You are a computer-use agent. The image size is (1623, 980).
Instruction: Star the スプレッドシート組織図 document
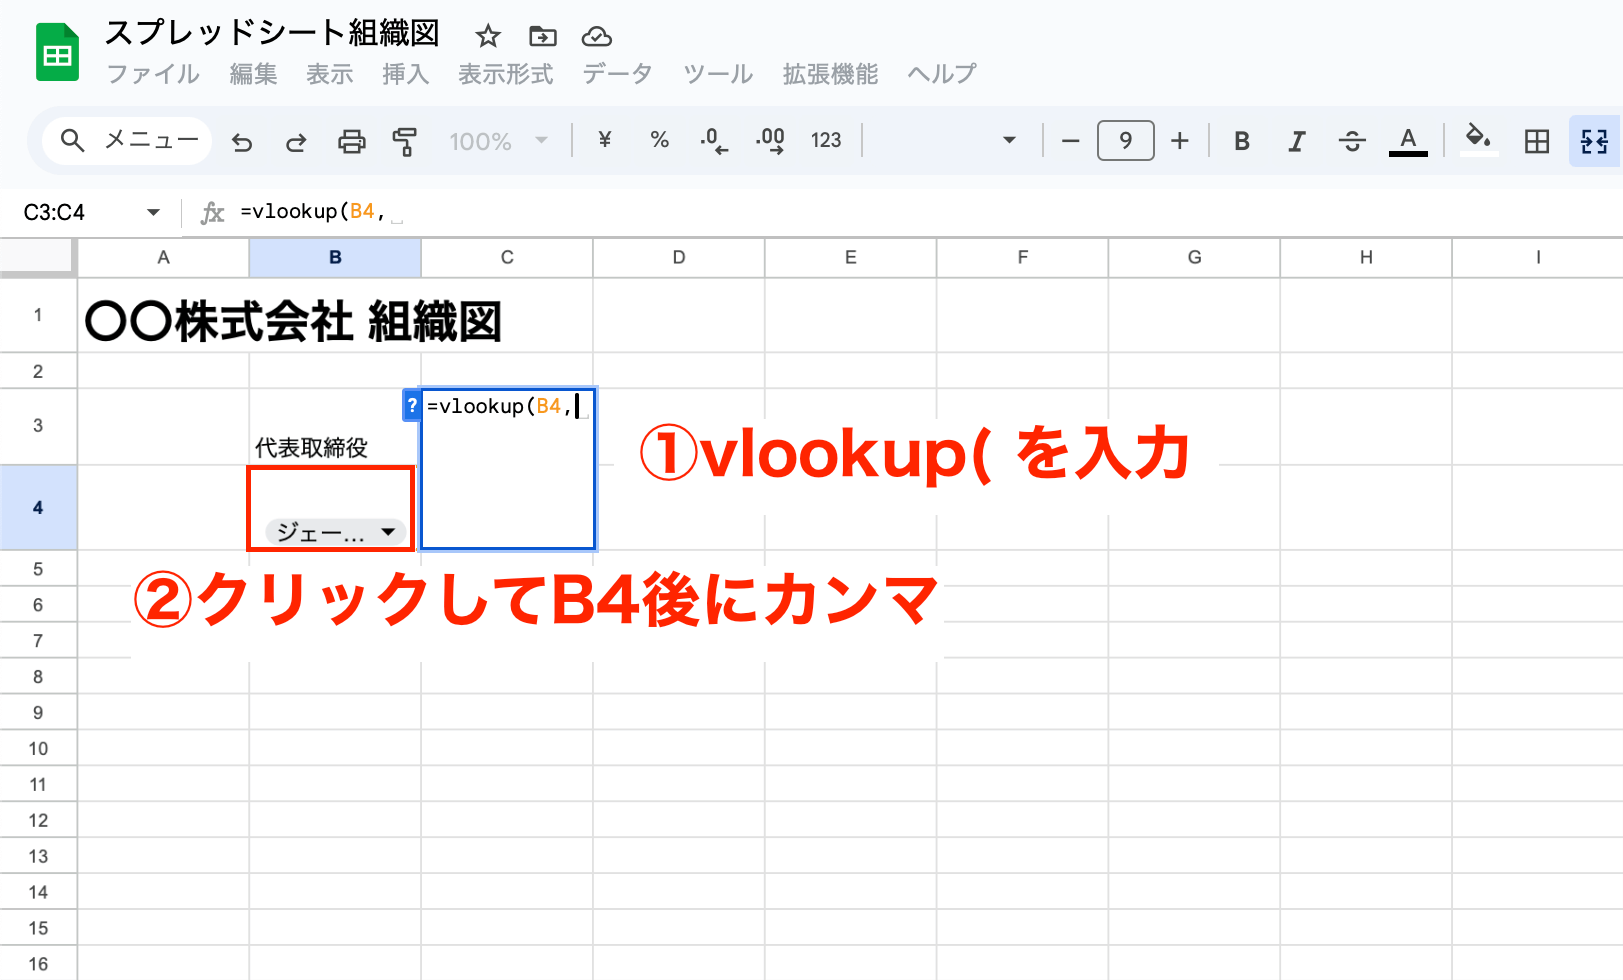487,36
